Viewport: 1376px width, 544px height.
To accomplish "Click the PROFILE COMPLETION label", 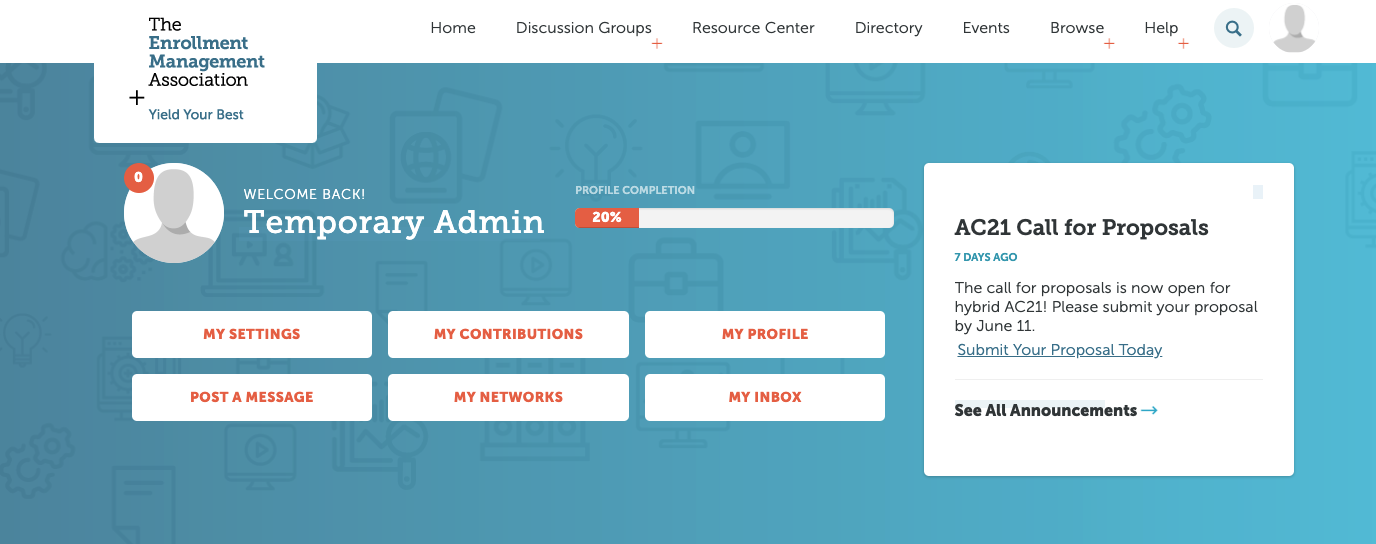I will 635,190.
